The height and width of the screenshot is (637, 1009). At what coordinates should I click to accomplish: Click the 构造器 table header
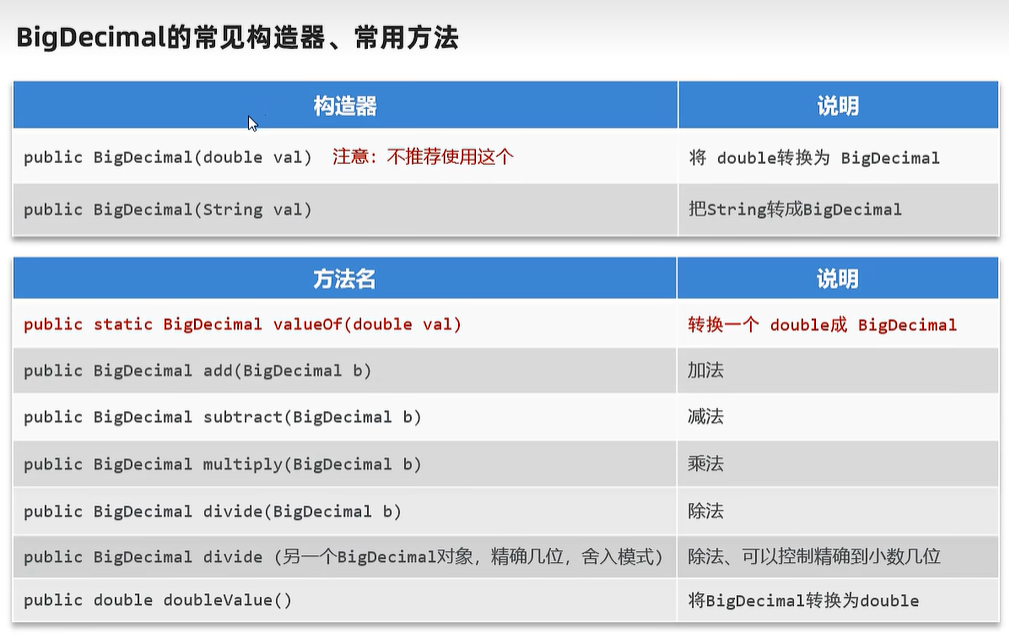click(x=345, y=106)
